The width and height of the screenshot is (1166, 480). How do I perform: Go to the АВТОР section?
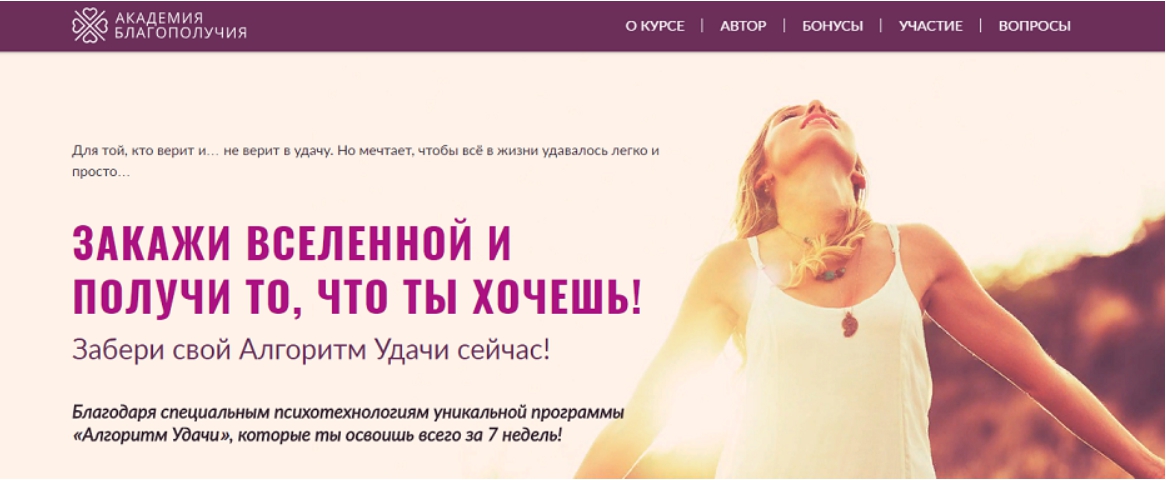click(x=743, y=26)
